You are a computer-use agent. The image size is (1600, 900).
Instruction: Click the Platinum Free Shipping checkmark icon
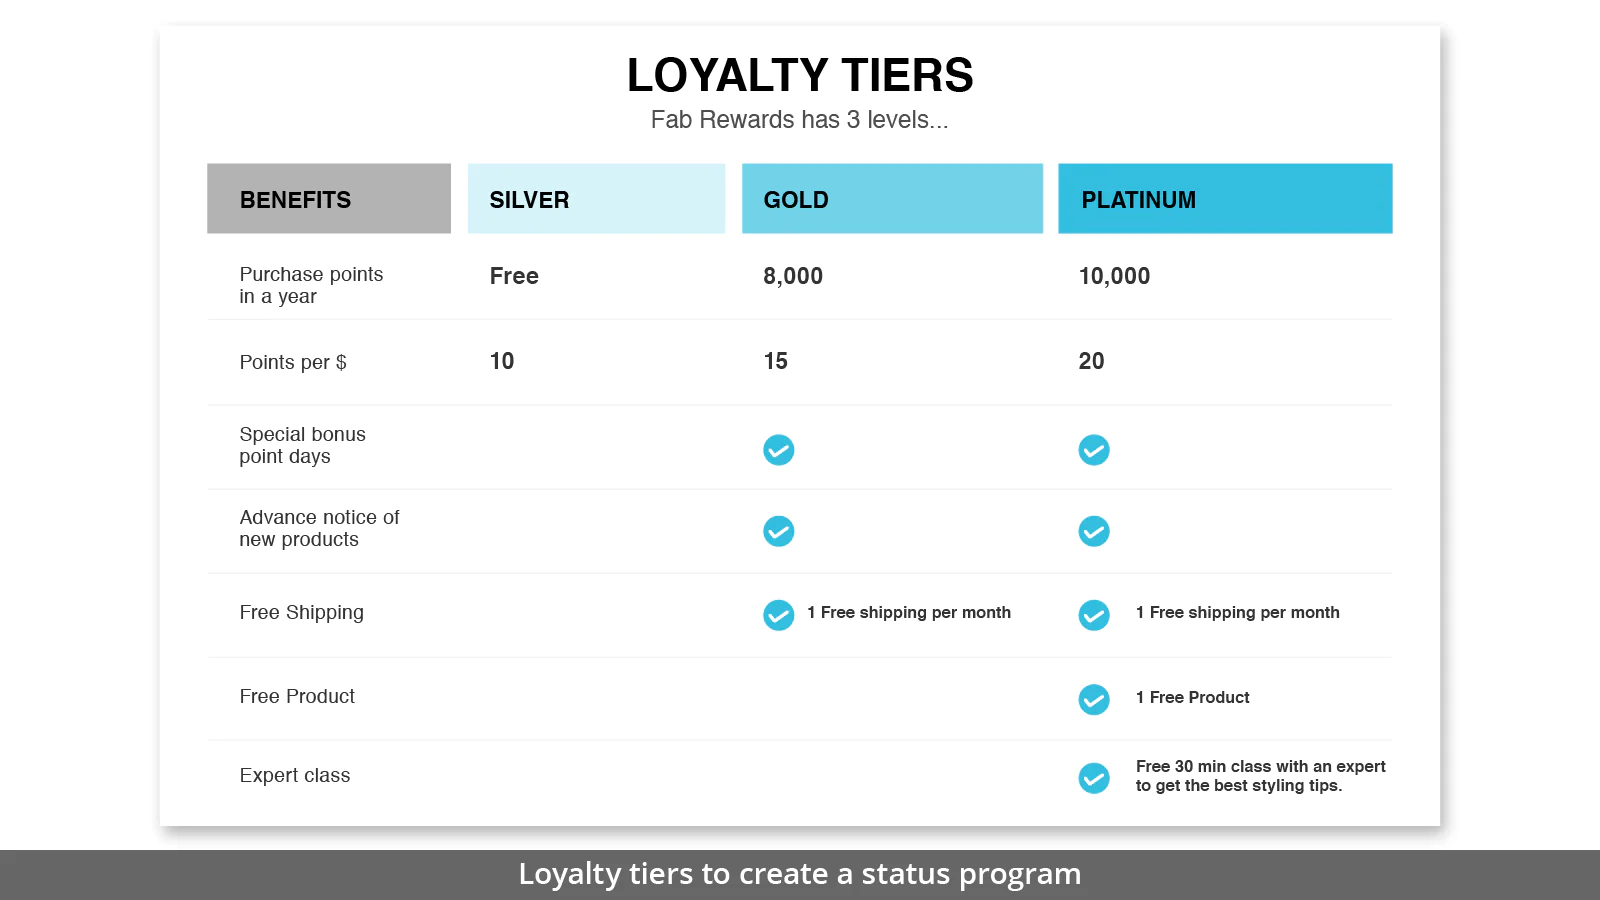[1094, 615]
